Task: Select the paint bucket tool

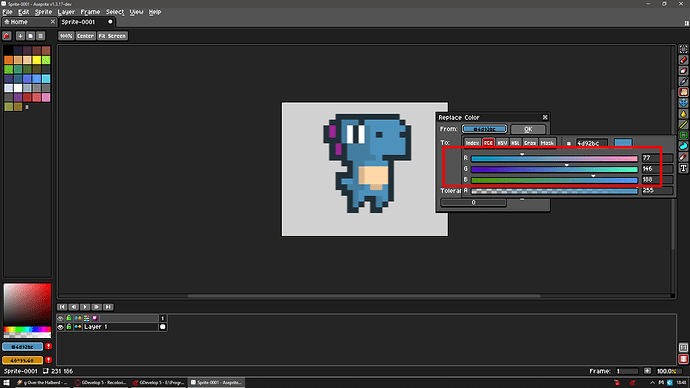Action: click(683, 114)
